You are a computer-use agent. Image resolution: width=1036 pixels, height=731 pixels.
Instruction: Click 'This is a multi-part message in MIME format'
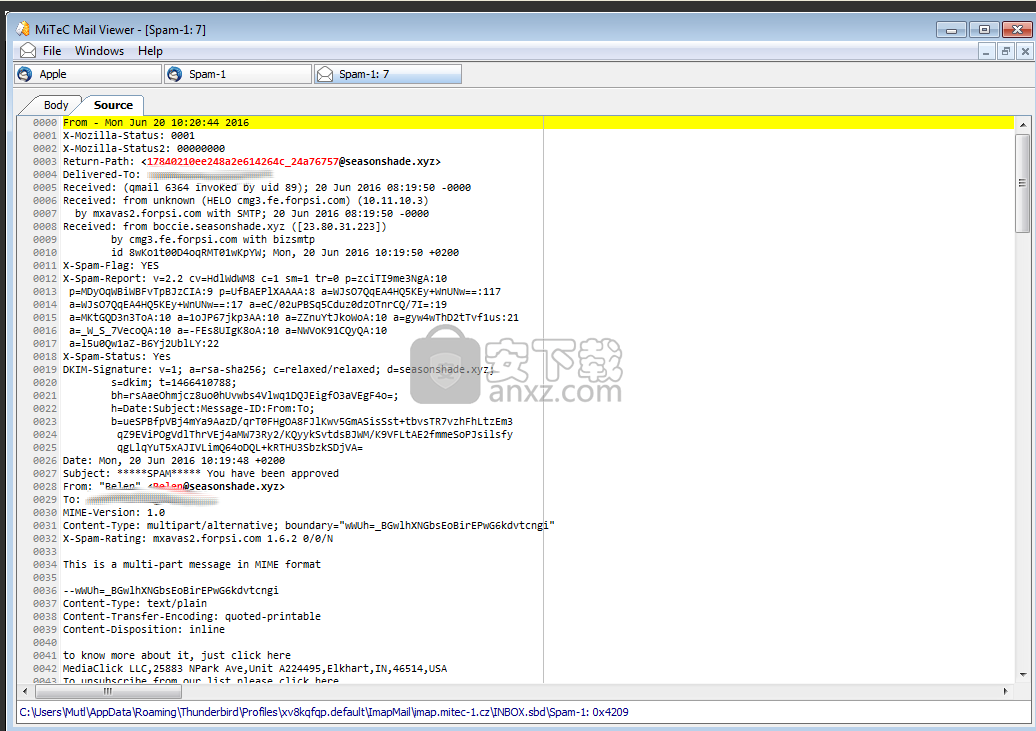192,564
